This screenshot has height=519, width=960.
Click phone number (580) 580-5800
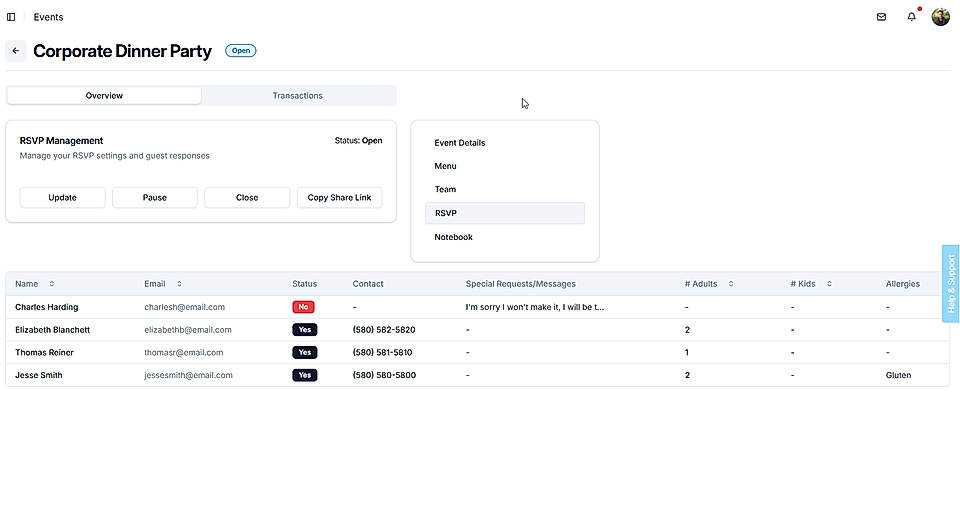pos(384,375)
